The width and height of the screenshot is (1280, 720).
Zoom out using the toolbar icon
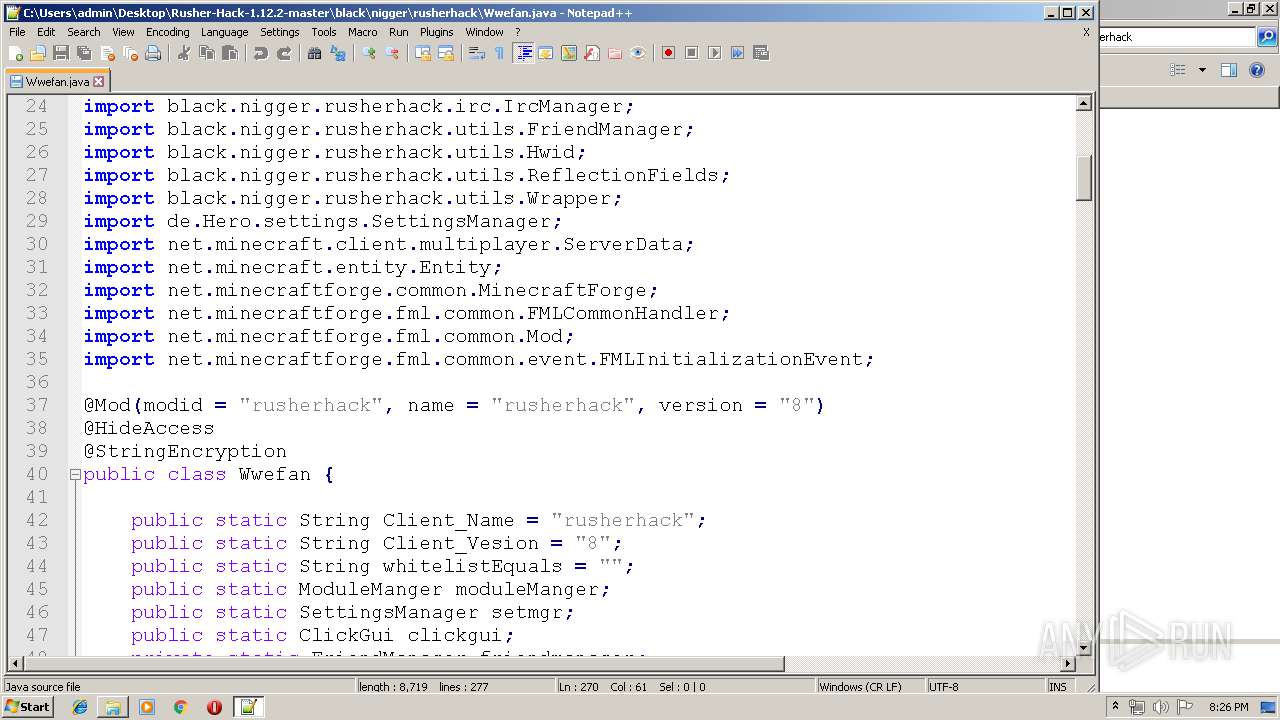pyautogui.click(x=392, y=53)
